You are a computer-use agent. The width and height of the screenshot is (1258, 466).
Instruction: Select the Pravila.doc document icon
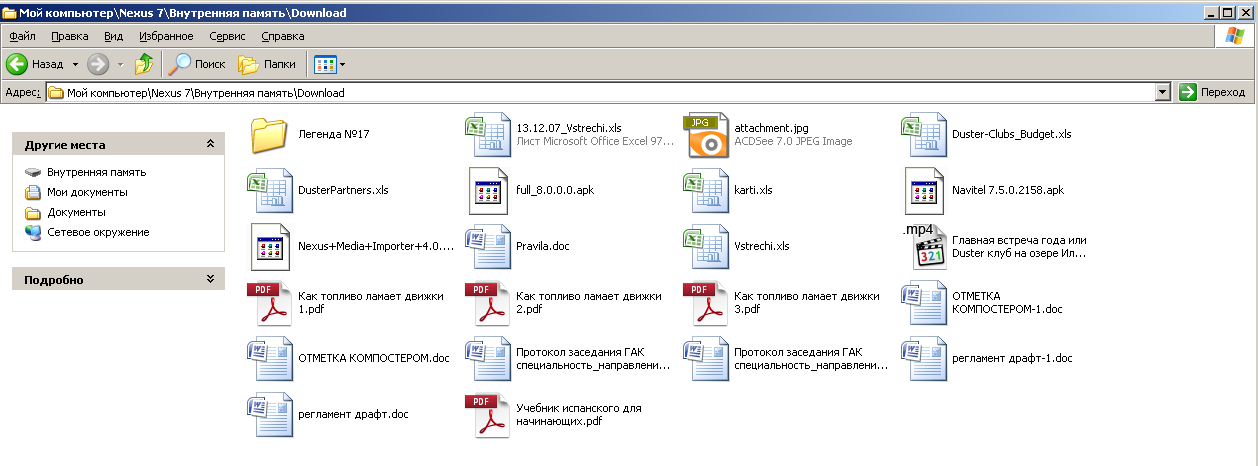[489, 246]
